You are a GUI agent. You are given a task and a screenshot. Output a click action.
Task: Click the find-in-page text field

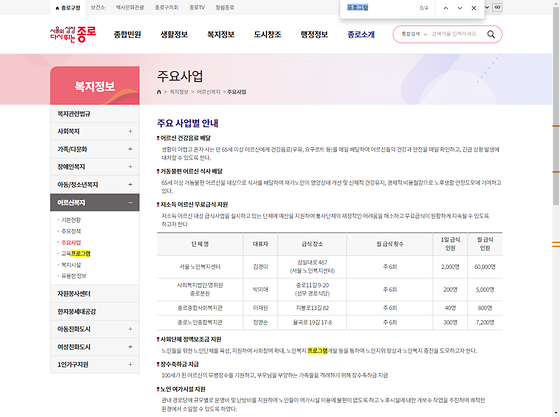point(380,7)
